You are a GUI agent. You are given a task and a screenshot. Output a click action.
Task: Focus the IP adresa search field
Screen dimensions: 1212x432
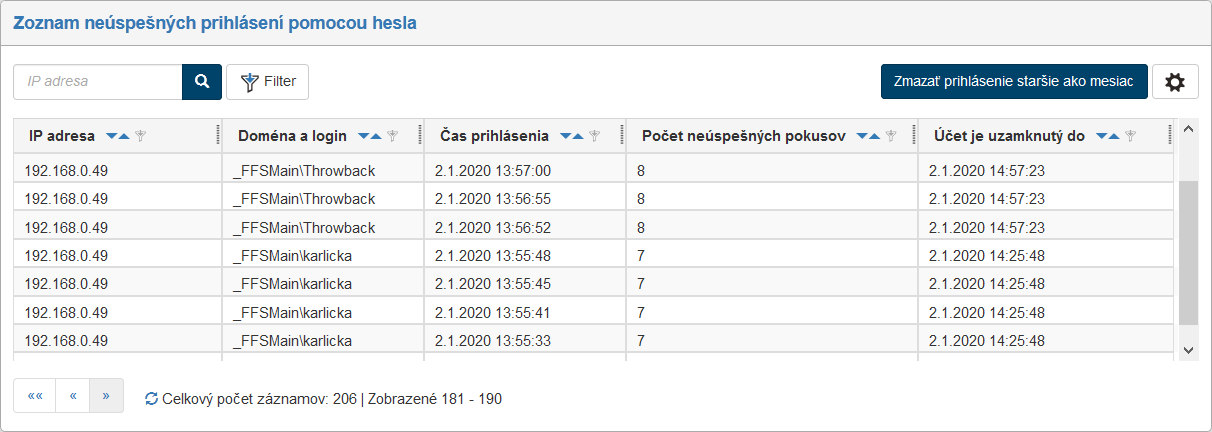[x=98, y=82]
